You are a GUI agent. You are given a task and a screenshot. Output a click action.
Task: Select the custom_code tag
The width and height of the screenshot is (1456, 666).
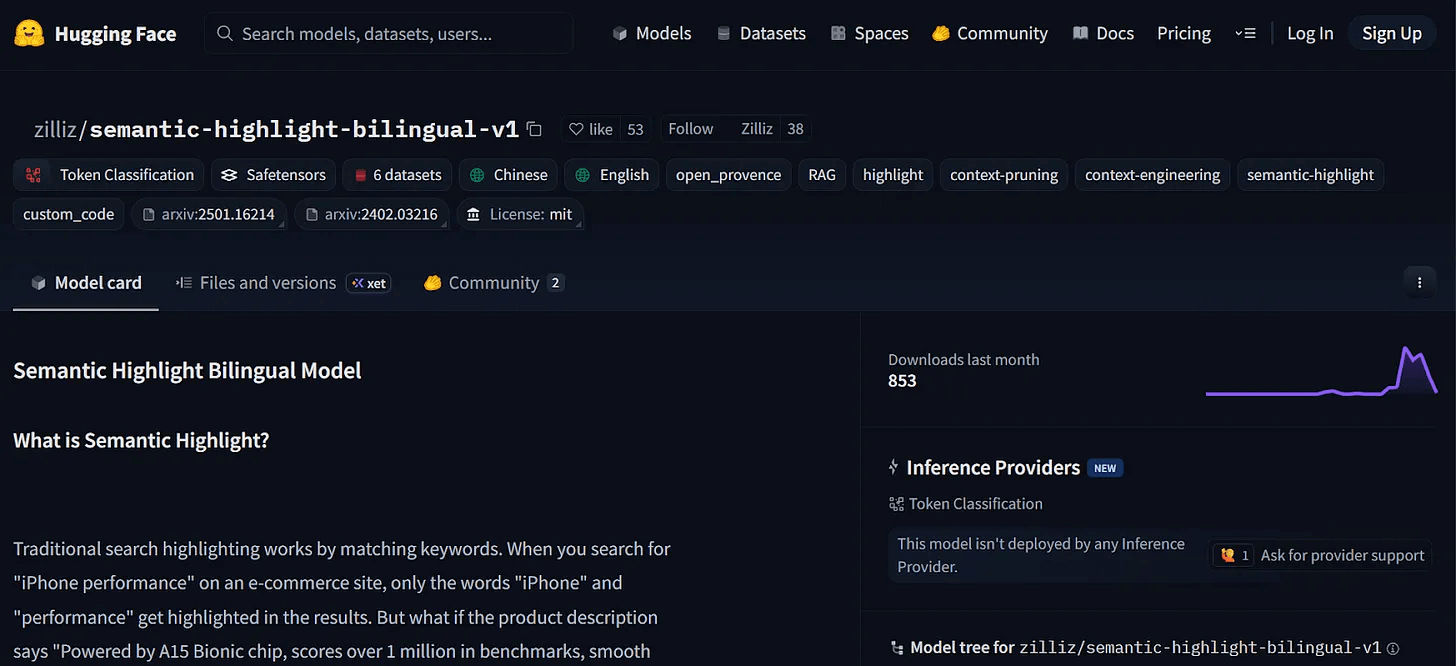tap(69, 214)
